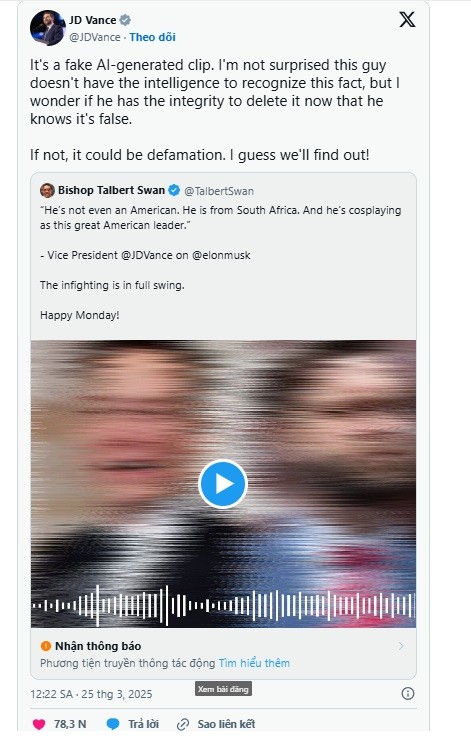Open the @TalbertSwan handle in quoted tweet
This screenshot has height=745, width=471.
click(x=219, y=191)
